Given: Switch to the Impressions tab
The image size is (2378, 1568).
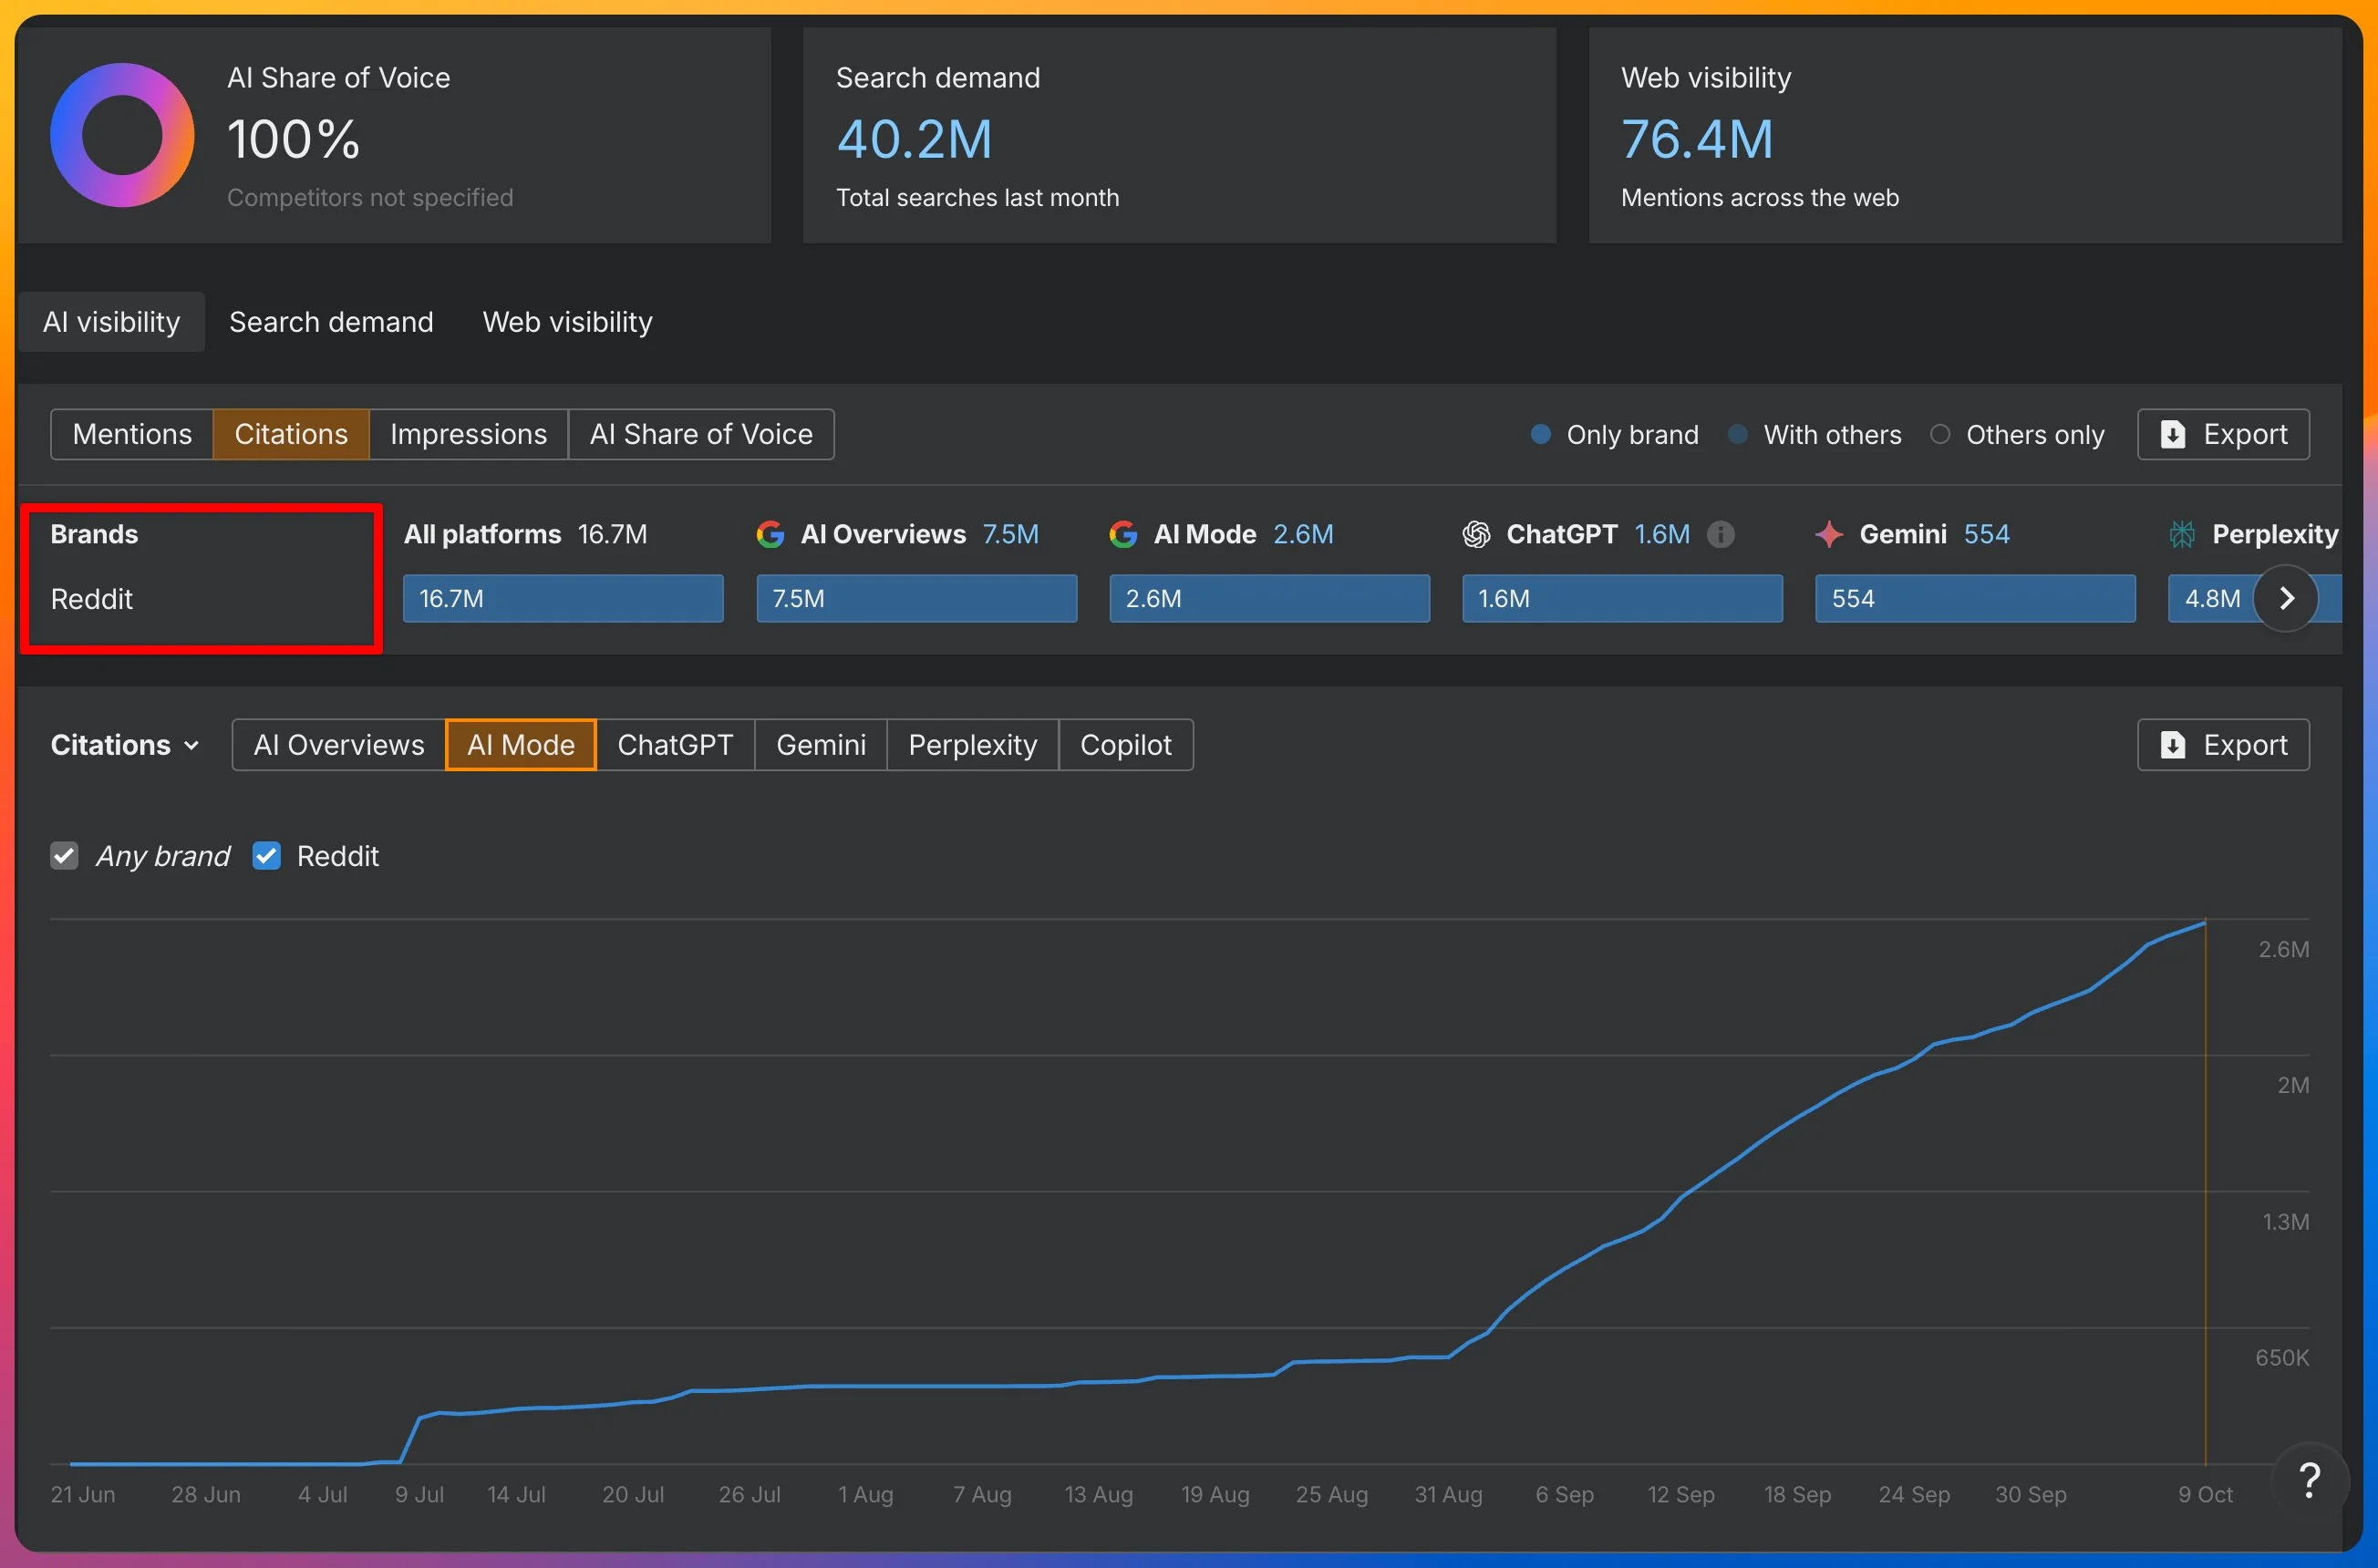Looking at the screenshot, I should point(468,434).
